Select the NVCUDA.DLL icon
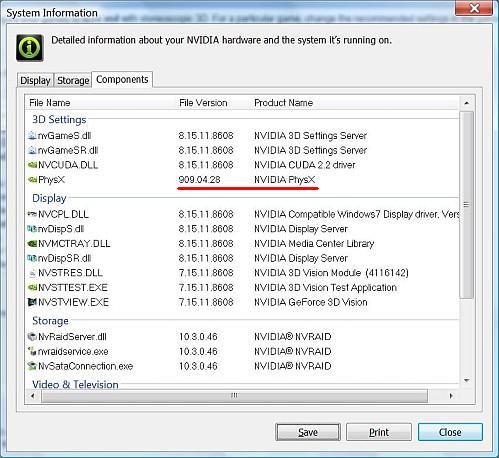The height and width of the screenshot is (458, 499). tap(32, 165)
